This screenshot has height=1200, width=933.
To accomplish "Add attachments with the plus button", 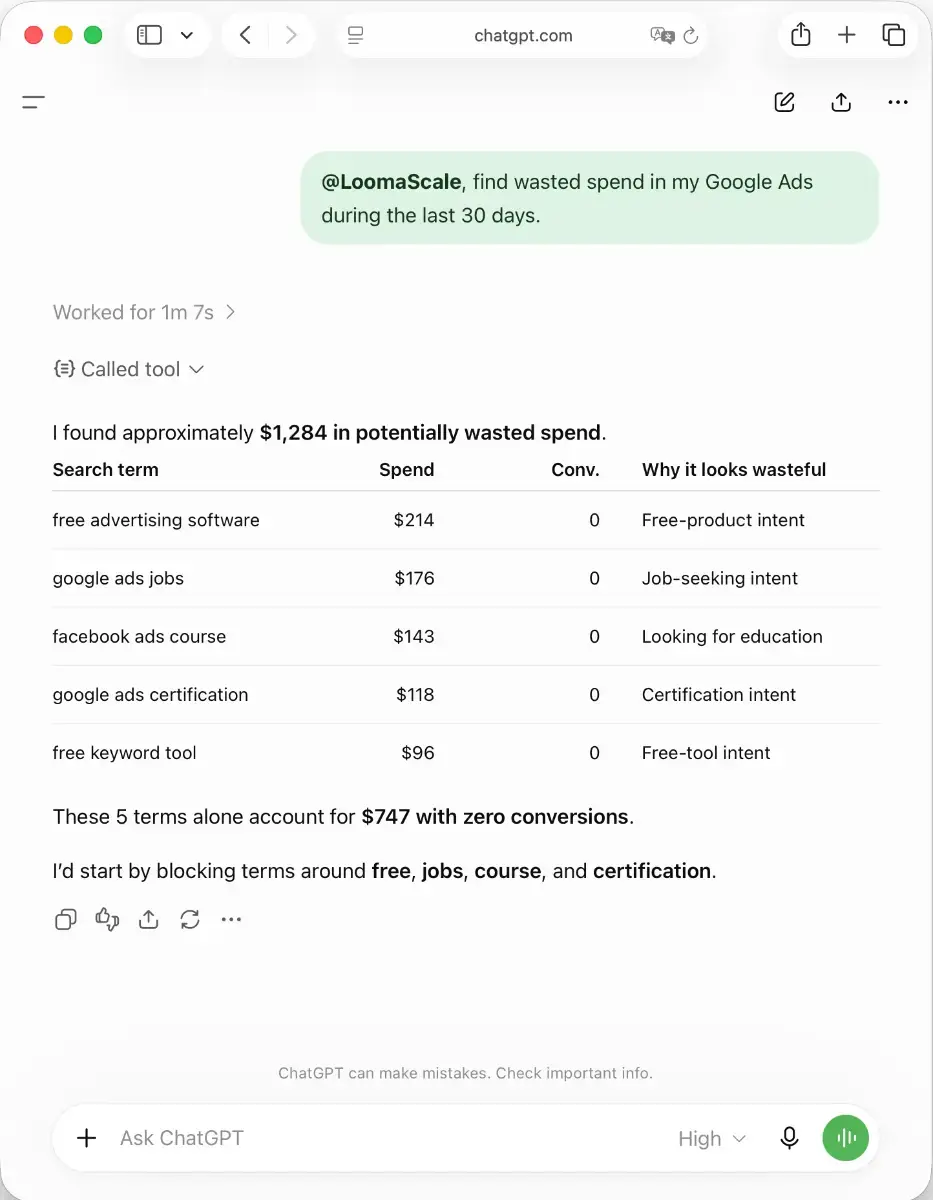I will [87, 1138].
